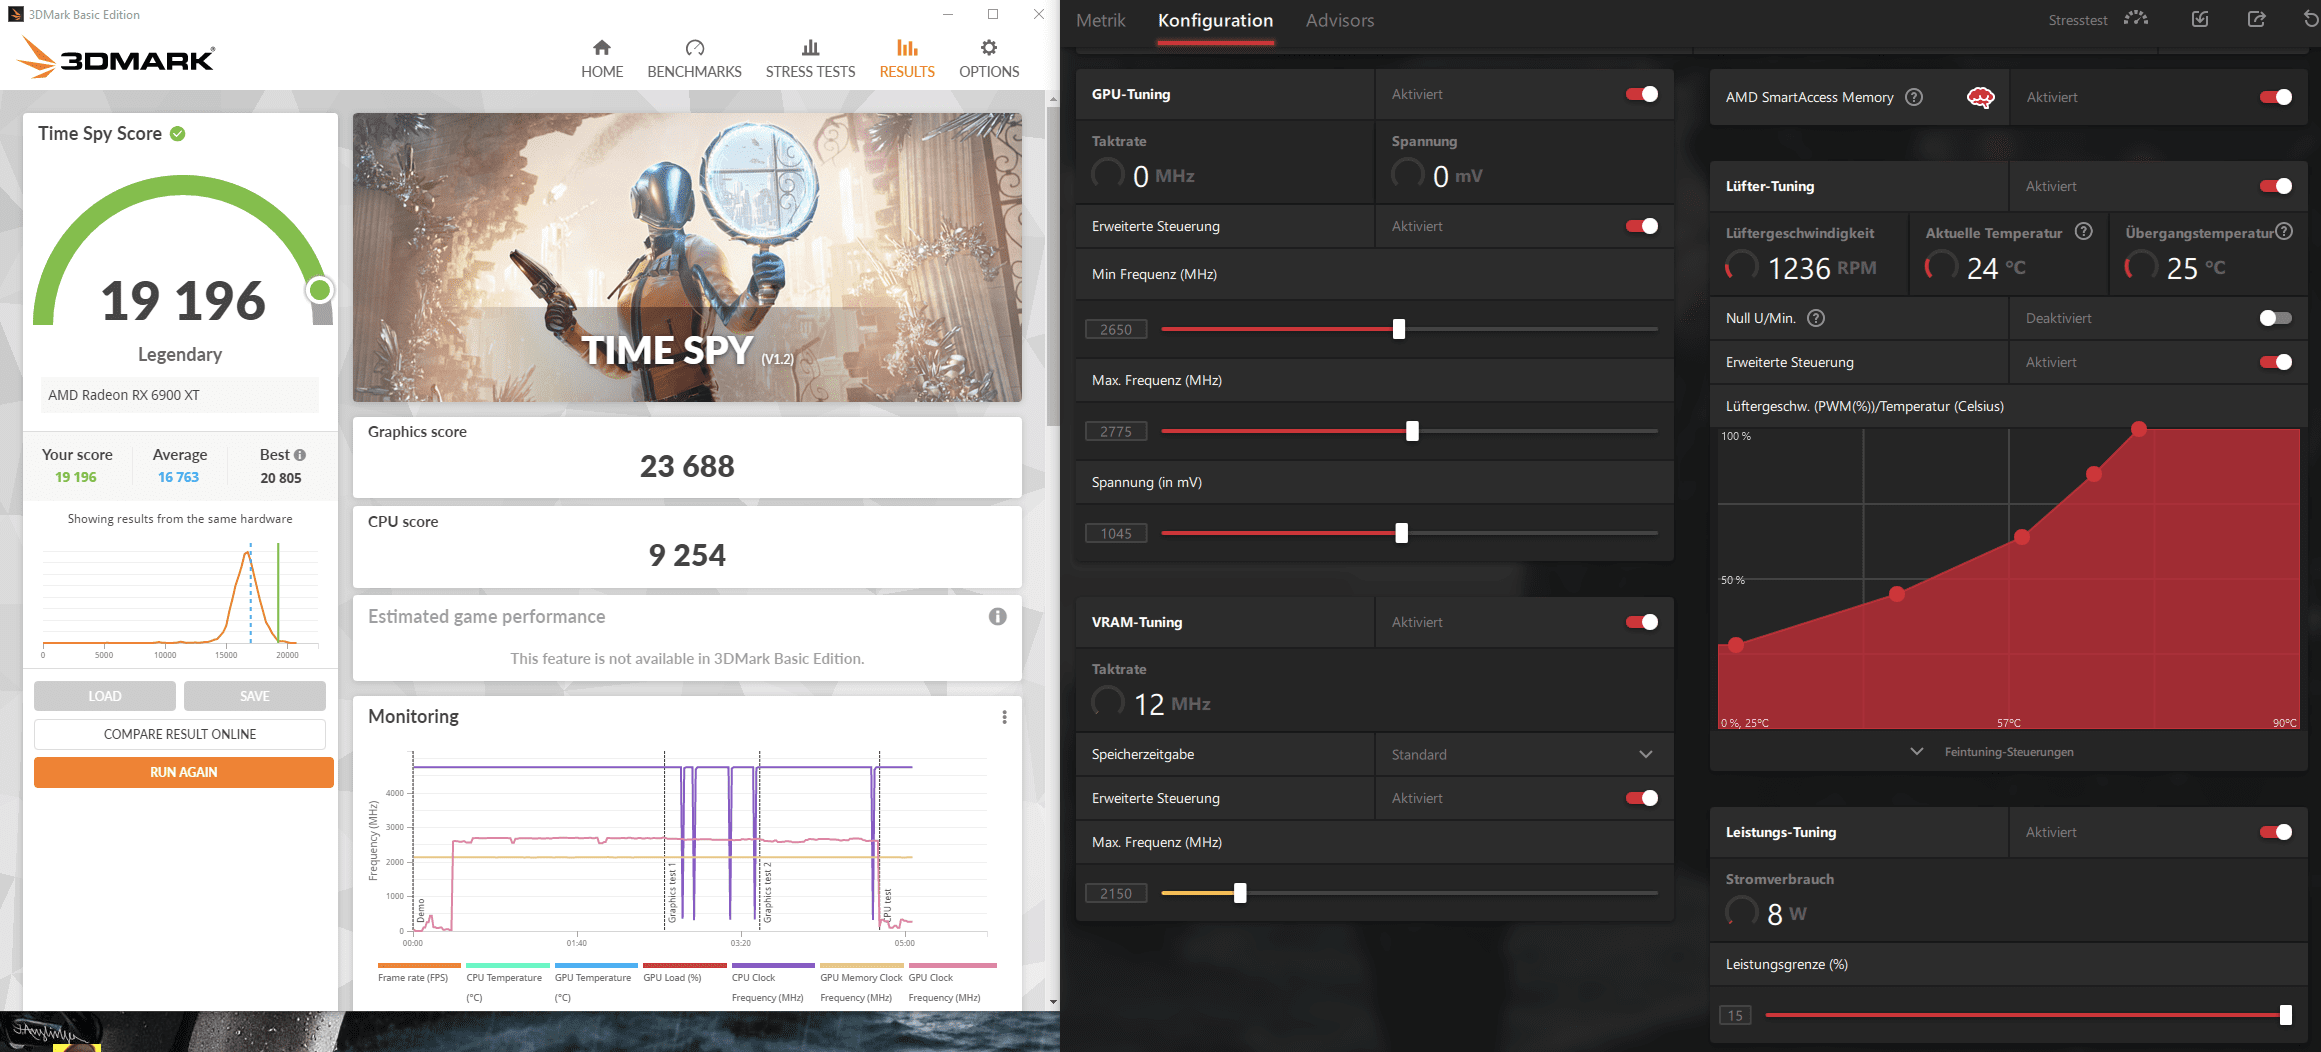Toggle VRAM Erweiterte Steuerung switch
Image resolution: width=2321 pixels, height=1052 pixels.
pyautogui.click(x=1642, y=798)
